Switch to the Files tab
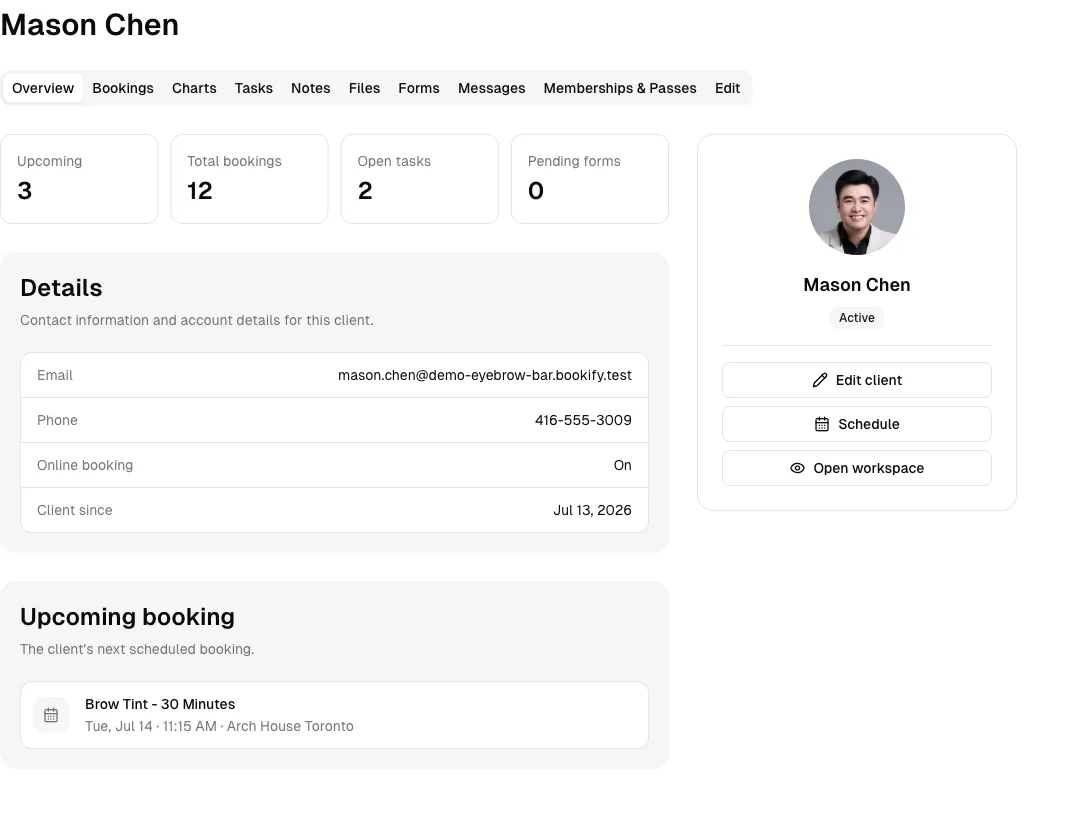Image resolution: width=1080 pixels, height=826 pixels. pyautogui.click(x=364, y=88)
